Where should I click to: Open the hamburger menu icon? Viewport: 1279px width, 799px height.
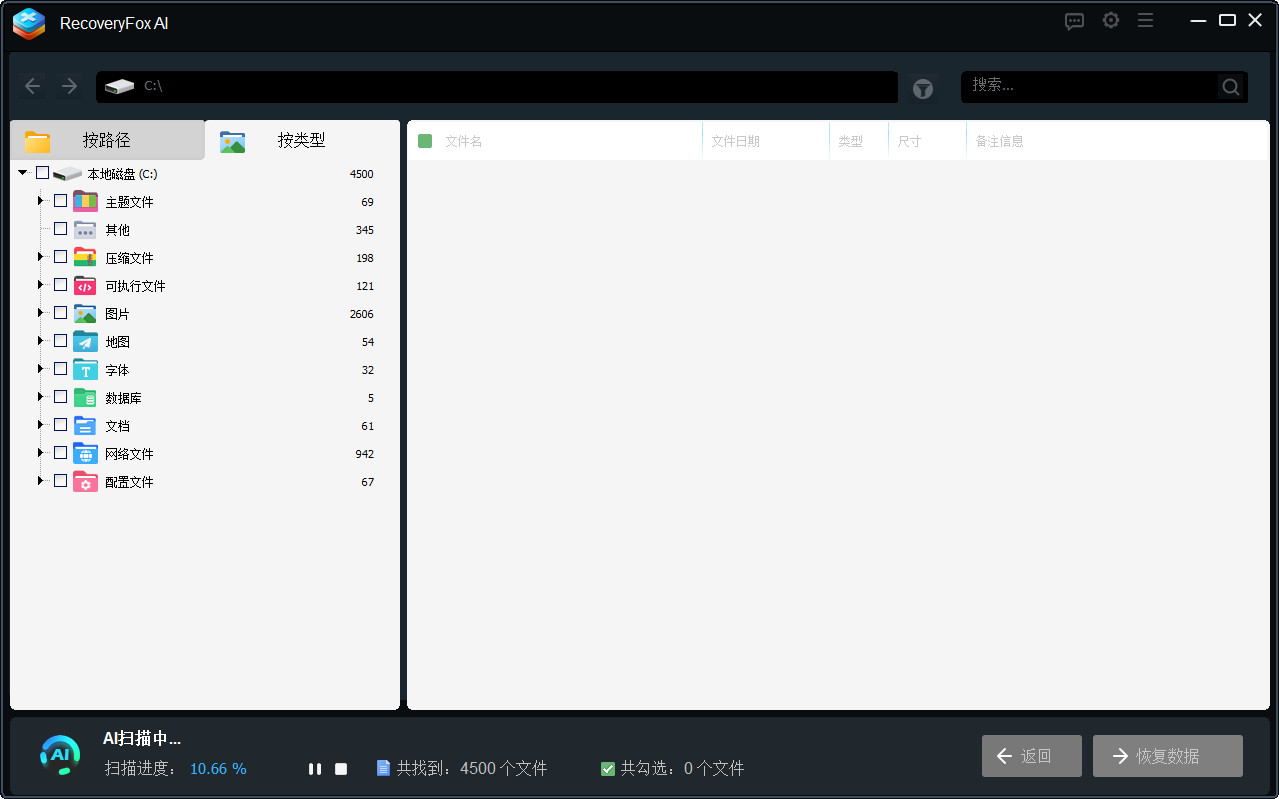[x=1145, y=20]
